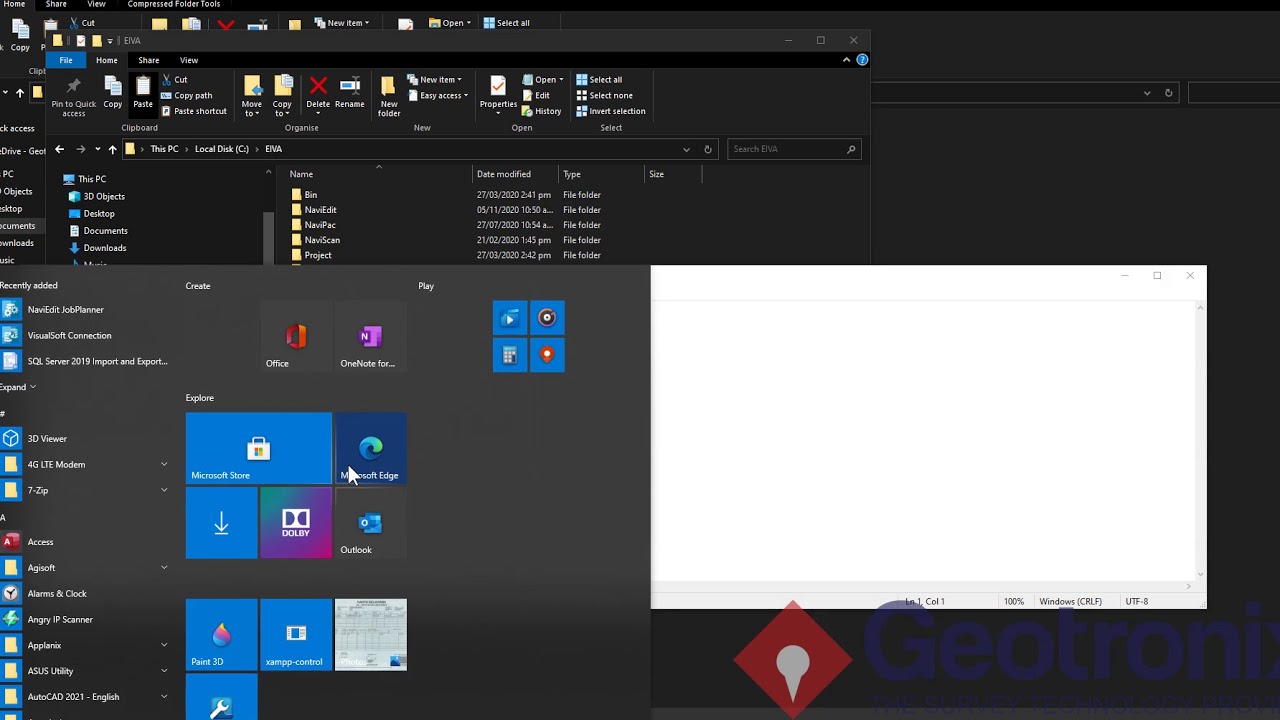Create a New folder from ribbon
This screenshot has height=720, width=1280.
click(389, 96)
